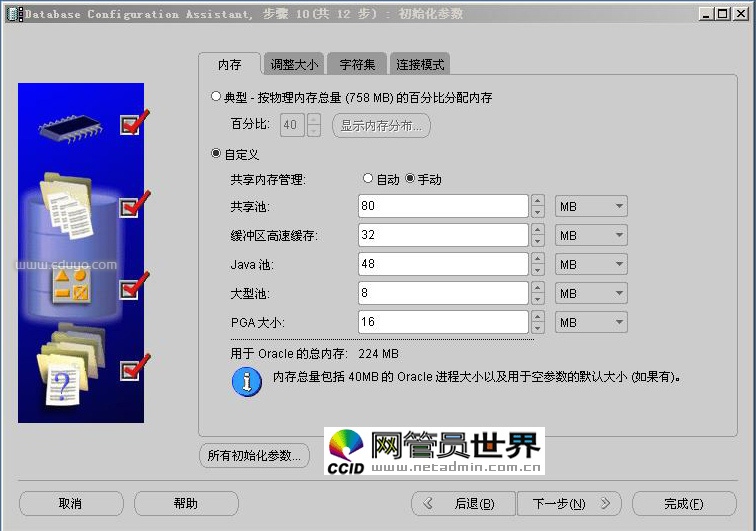Select the 自定义 radio button

point(216,153)
